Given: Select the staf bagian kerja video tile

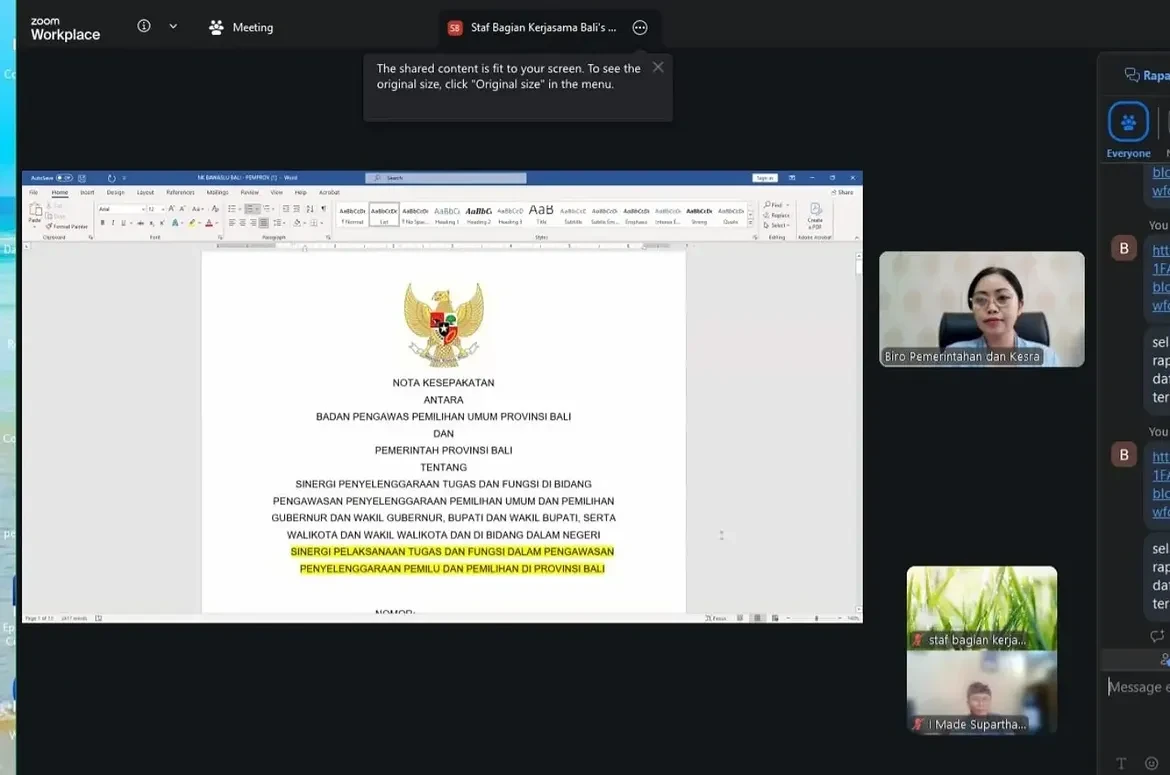Looking at the screenshot, I should (981, 608).
